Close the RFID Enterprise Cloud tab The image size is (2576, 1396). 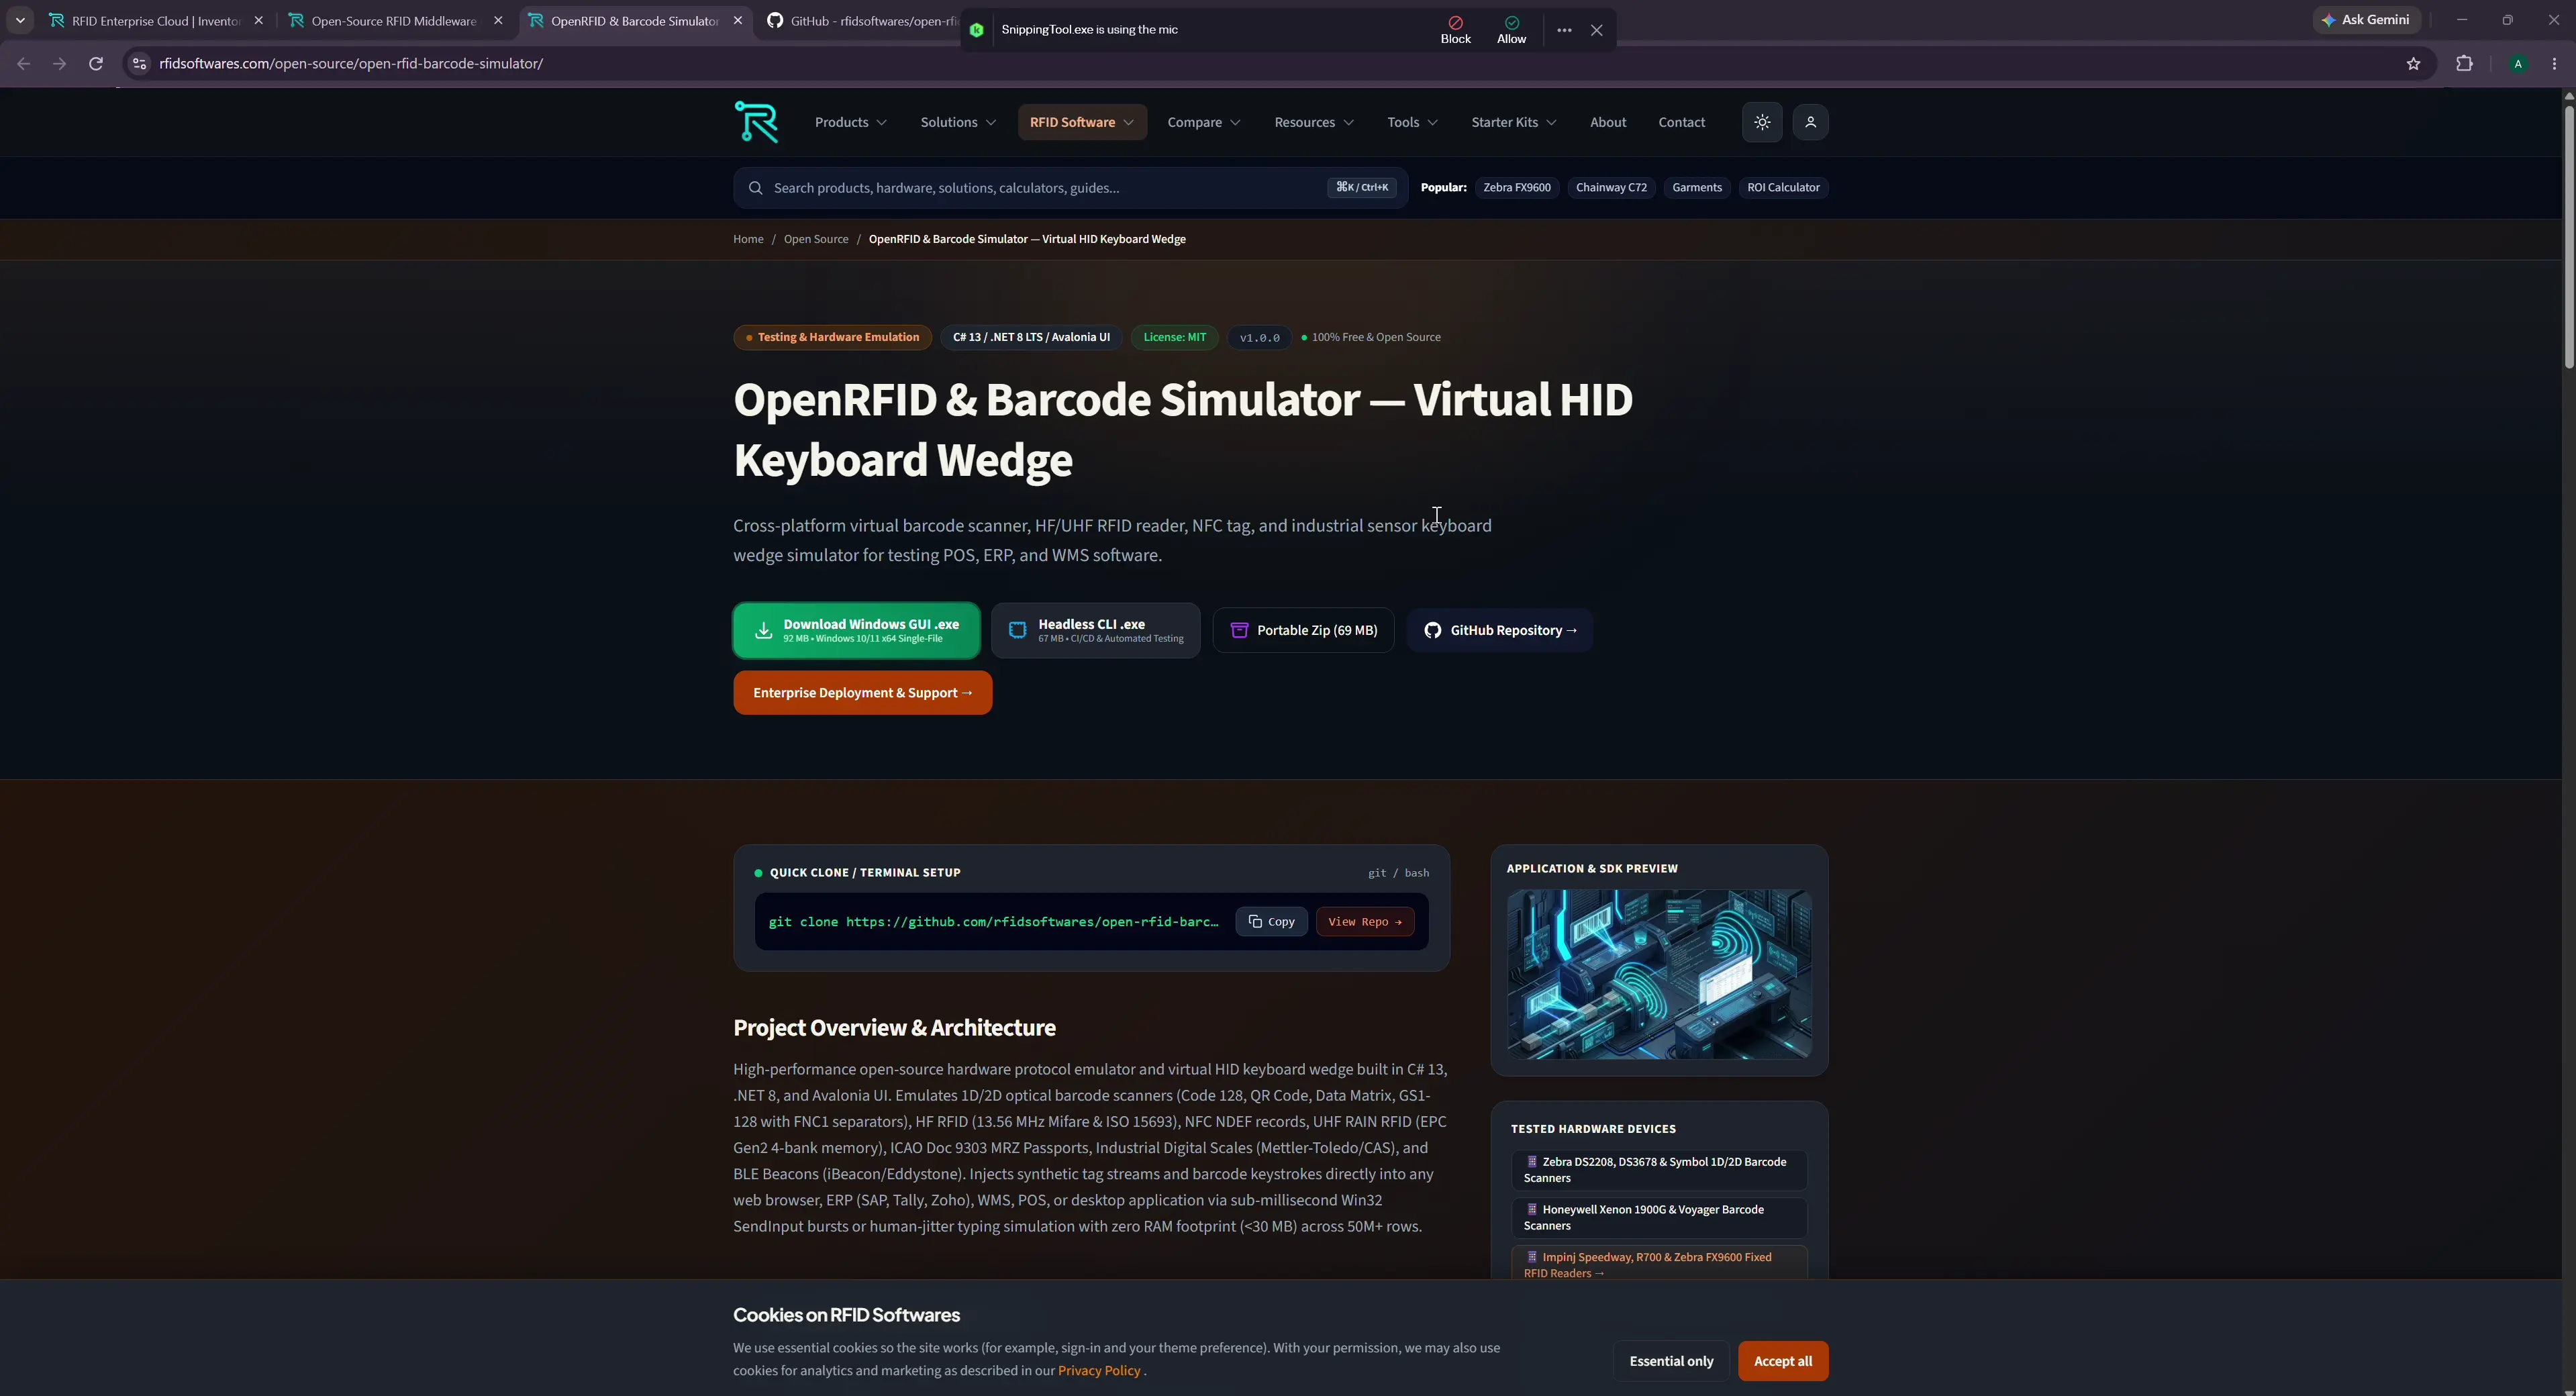pos(259,20)
